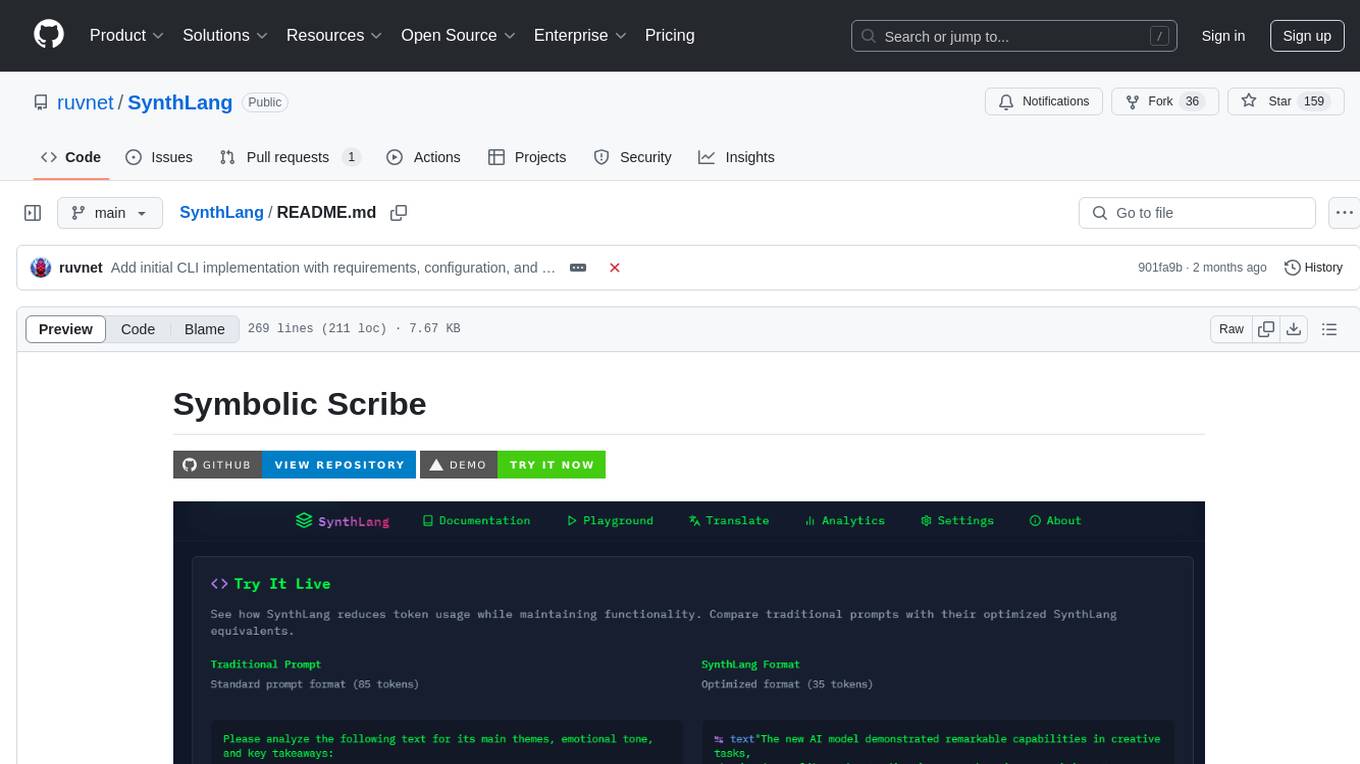The image size is (1360, 764).
Task: Click the SynthLang logo in screenshot
Action: pos(343,521)
